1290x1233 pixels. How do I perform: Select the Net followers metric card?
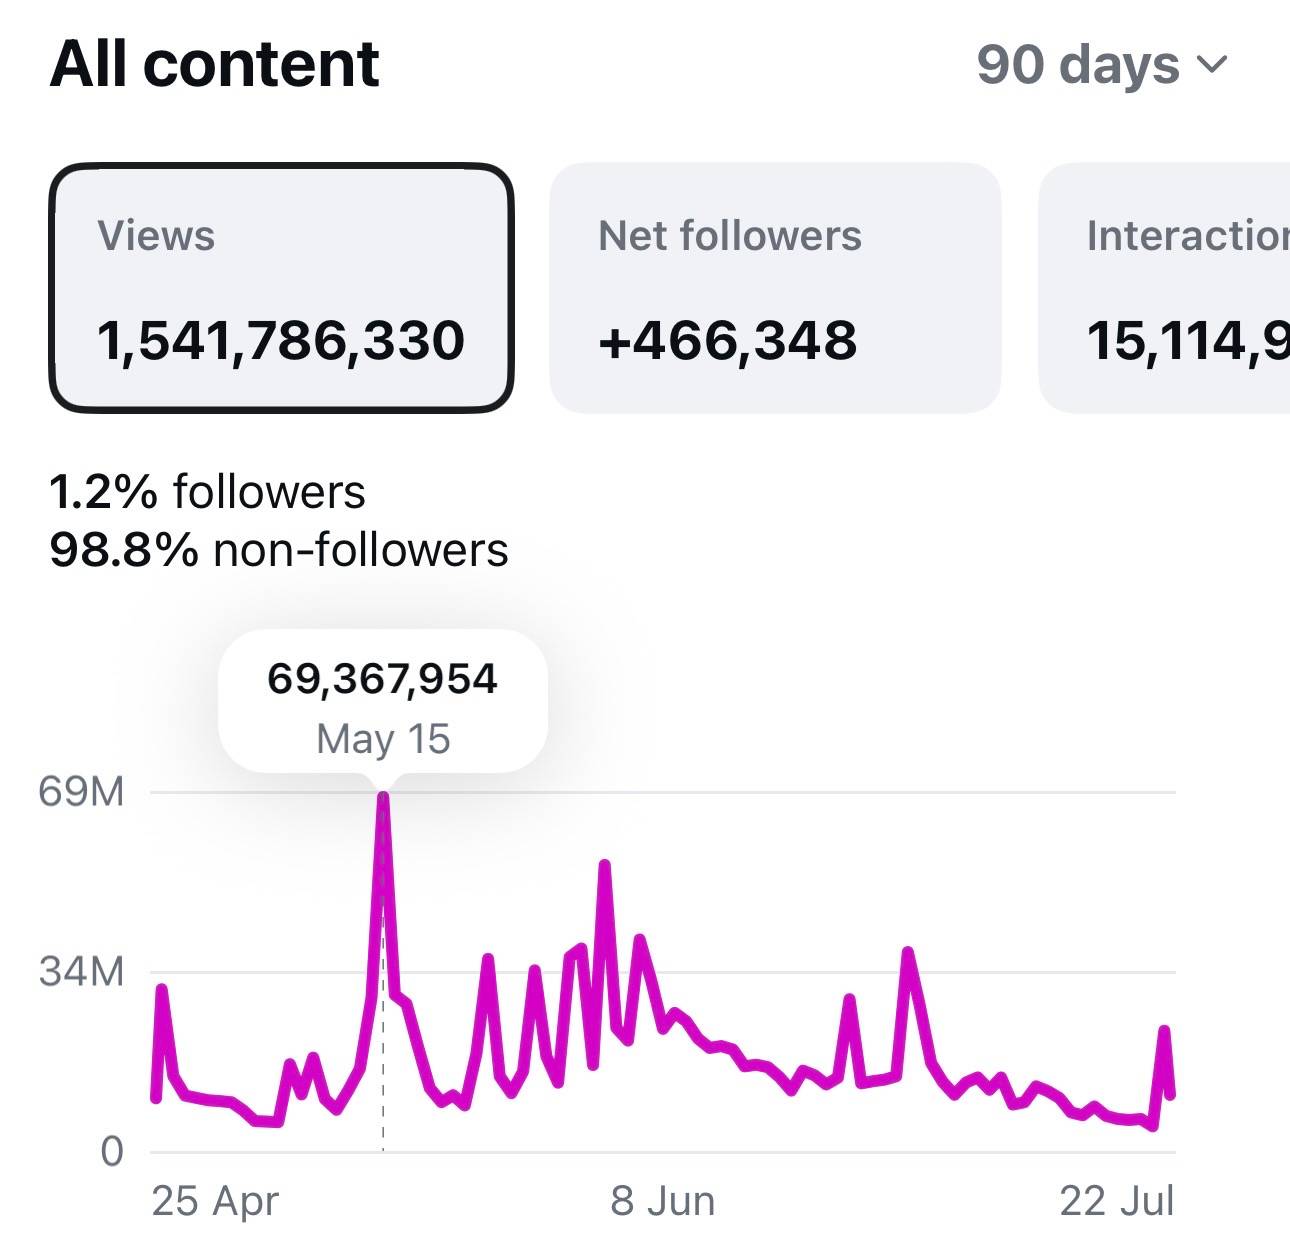tap(775, 288)
